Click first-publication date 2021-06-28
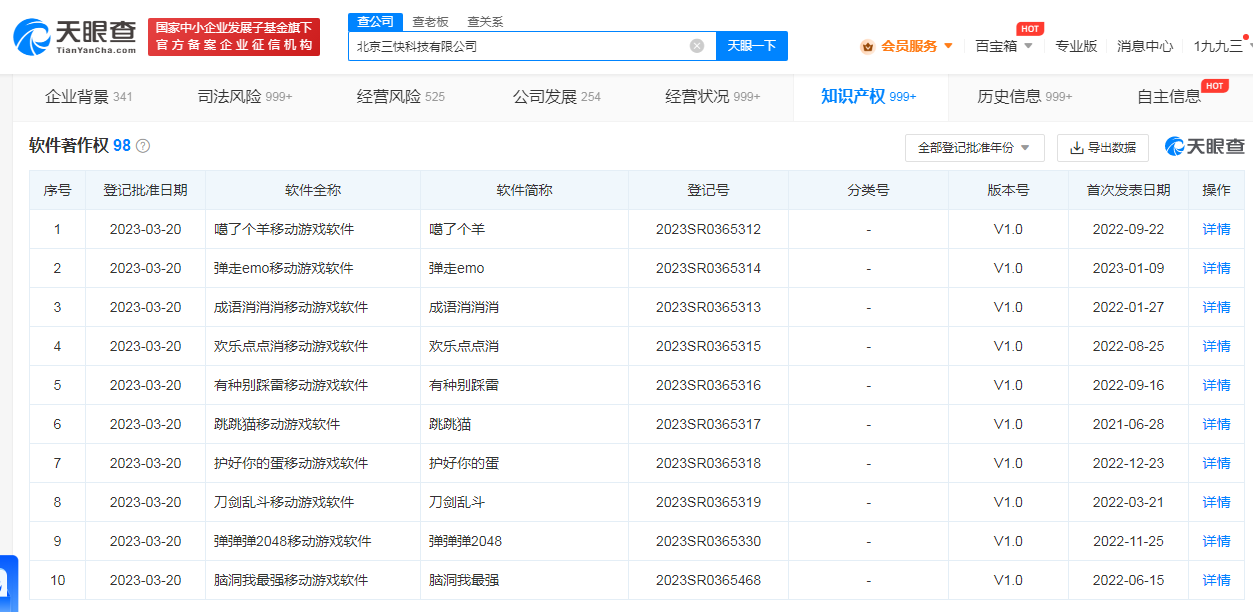Image resolution: width=1253 pixels, height=612 pixels. click(1128, 424)
